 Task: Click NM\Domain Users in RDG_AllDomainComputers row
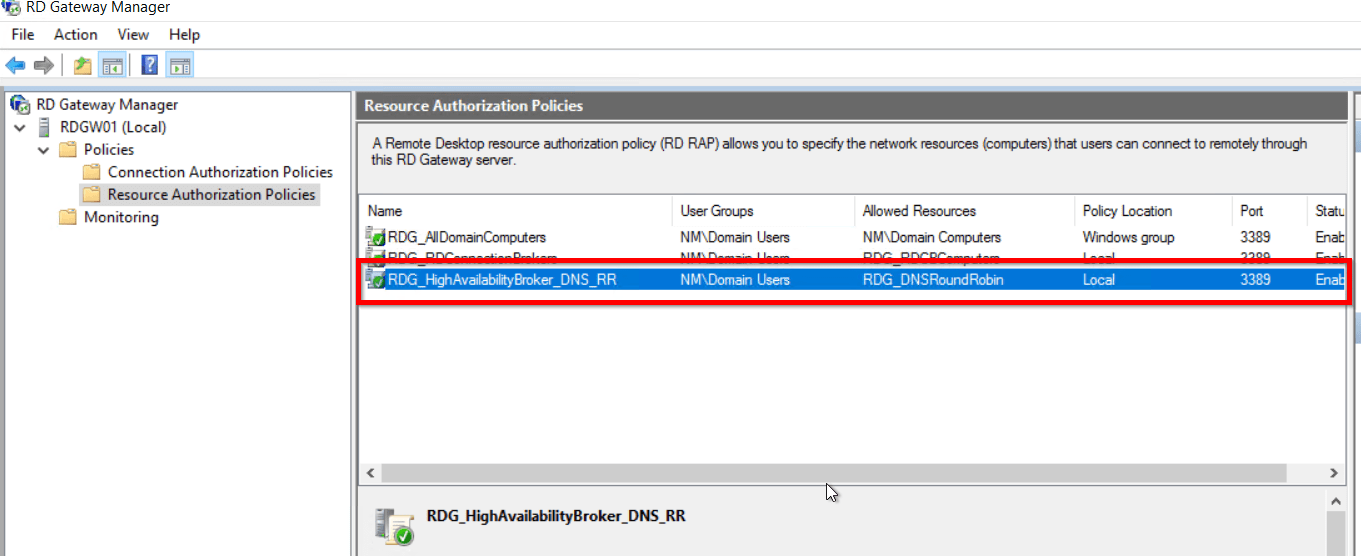735,237
